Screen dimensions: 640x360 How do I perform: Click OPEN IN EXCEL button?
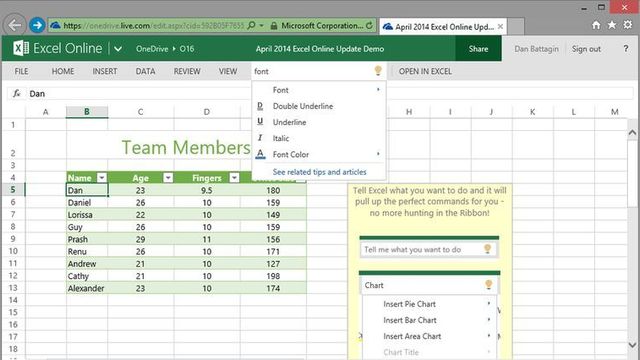(x=425, y=71)
